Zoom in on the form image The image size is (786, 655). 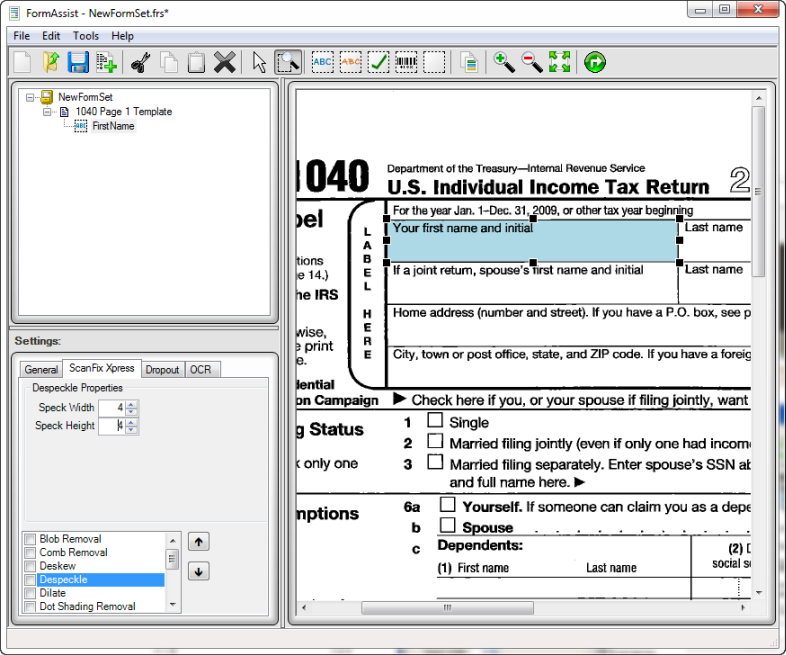pyautogui.click(x=504, y=63)
